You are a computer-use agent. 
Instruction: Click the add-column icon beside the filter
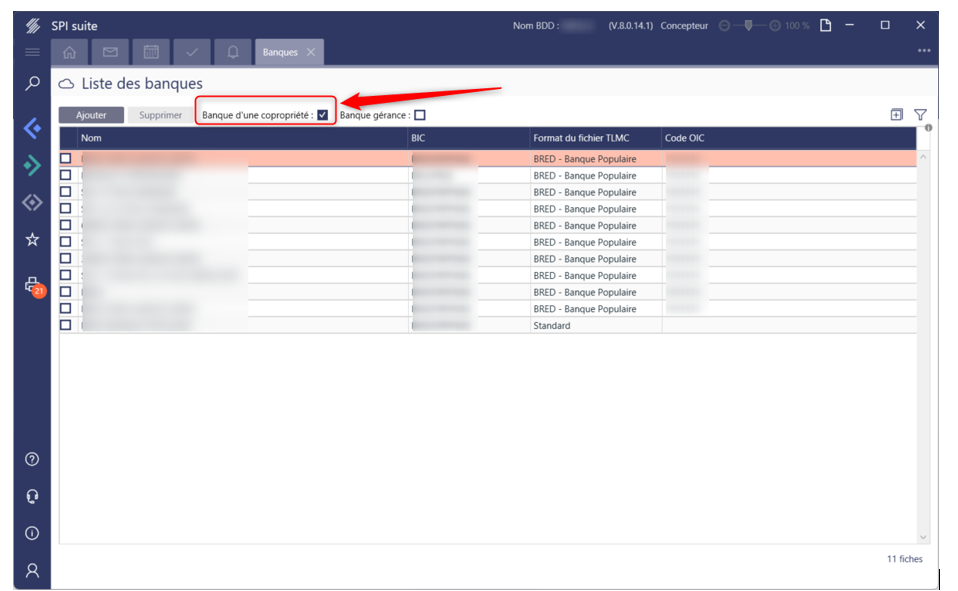click(897, 115)
